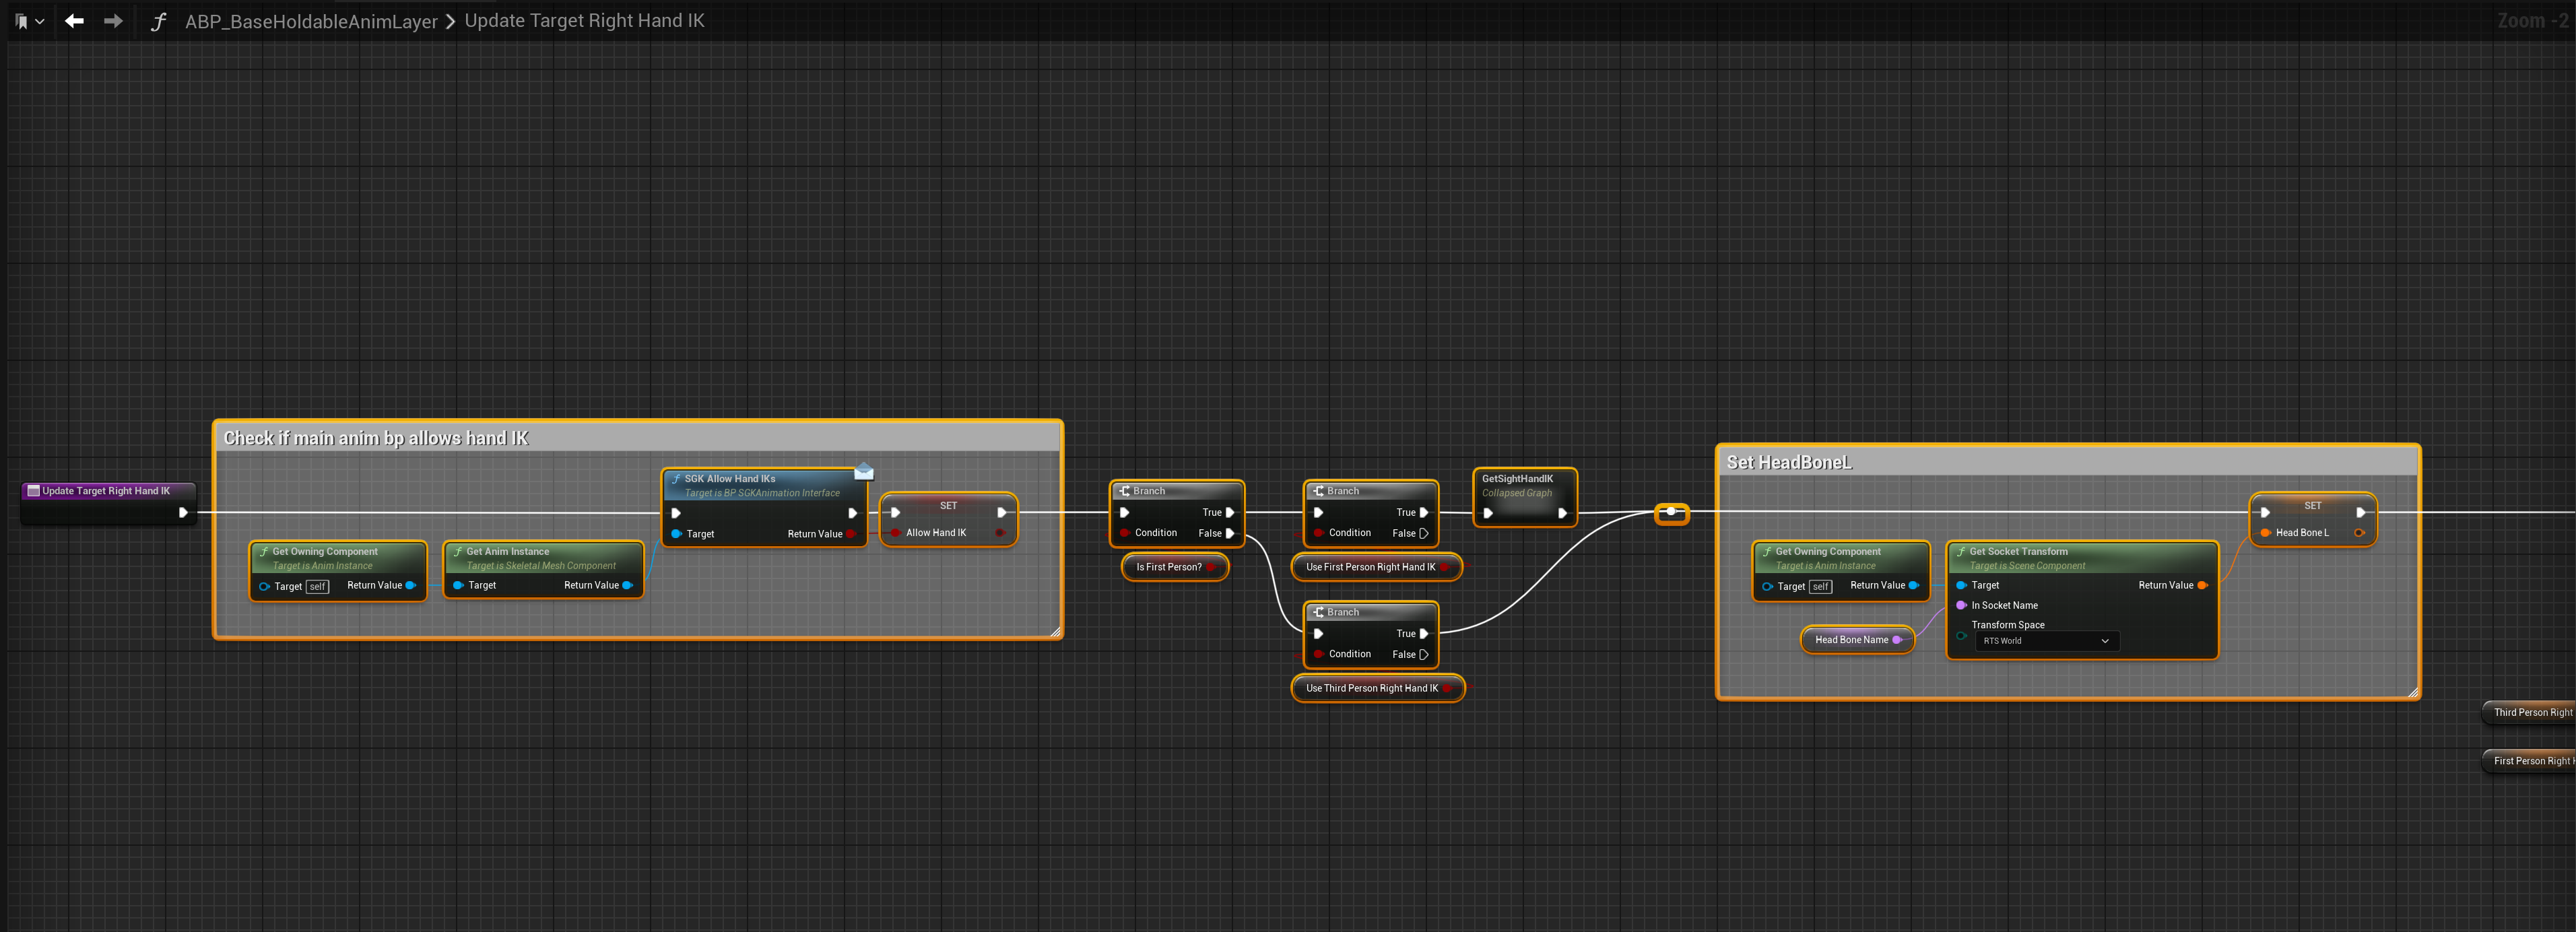Viewport: 2576px width, 932px height.
Task: Click the False pin of the first Branch node
Action: tap(1230, 533)
